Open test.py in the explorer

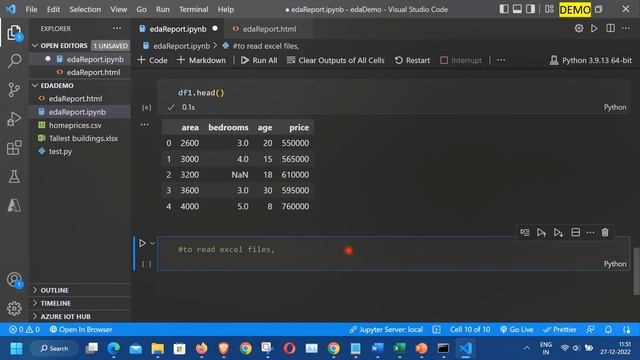[60, 151]
